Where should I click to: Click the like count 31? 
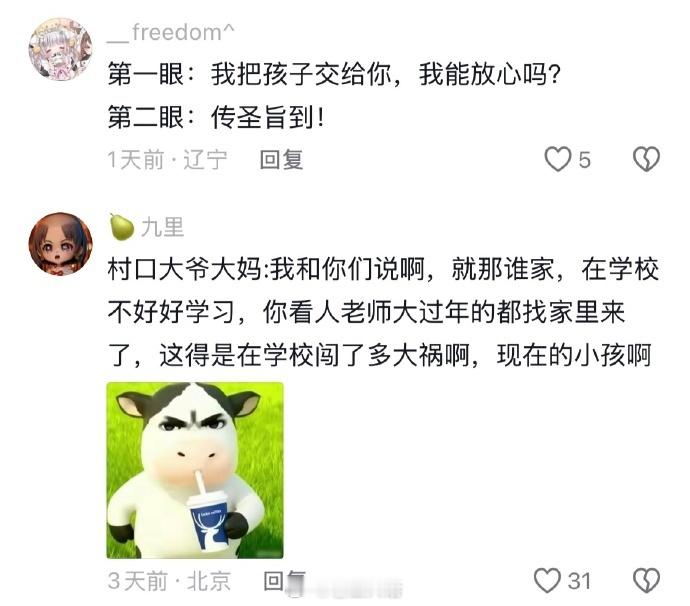[x=579, y=580]
